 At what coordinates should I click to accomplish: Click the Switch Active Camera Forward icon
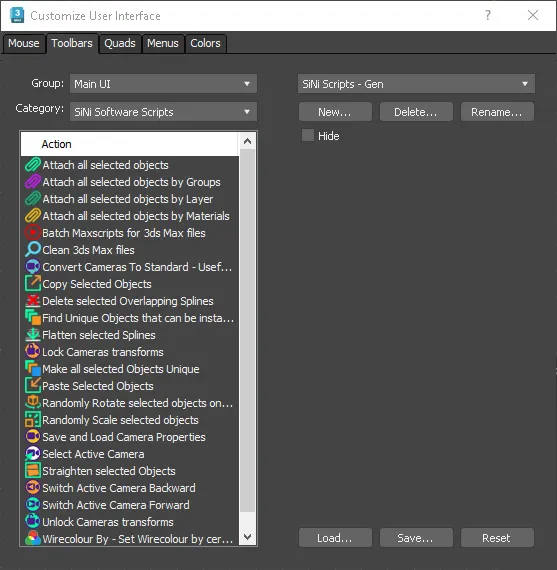[x=33, y=505]
